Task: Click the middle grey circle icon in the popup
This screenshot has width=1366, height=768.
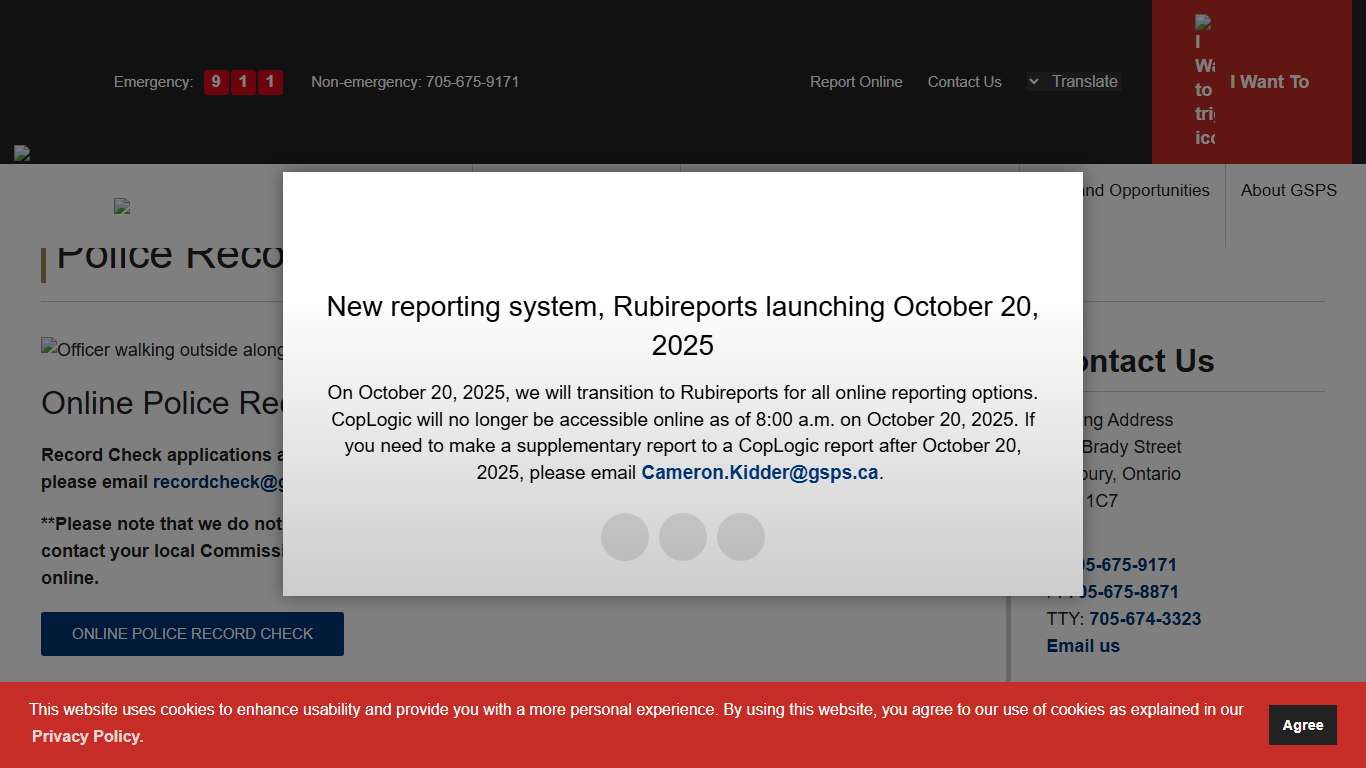Action: coord(683,537)
